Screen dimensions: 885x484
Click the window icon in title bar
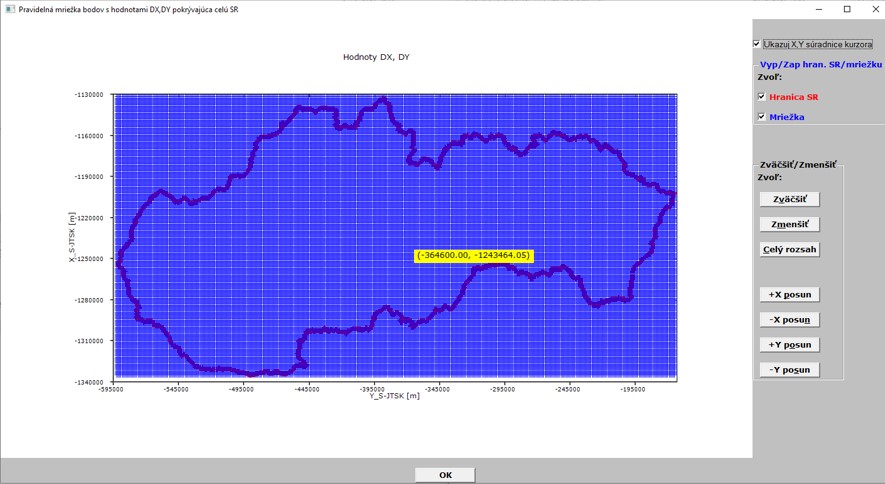[x=9, y=9]
